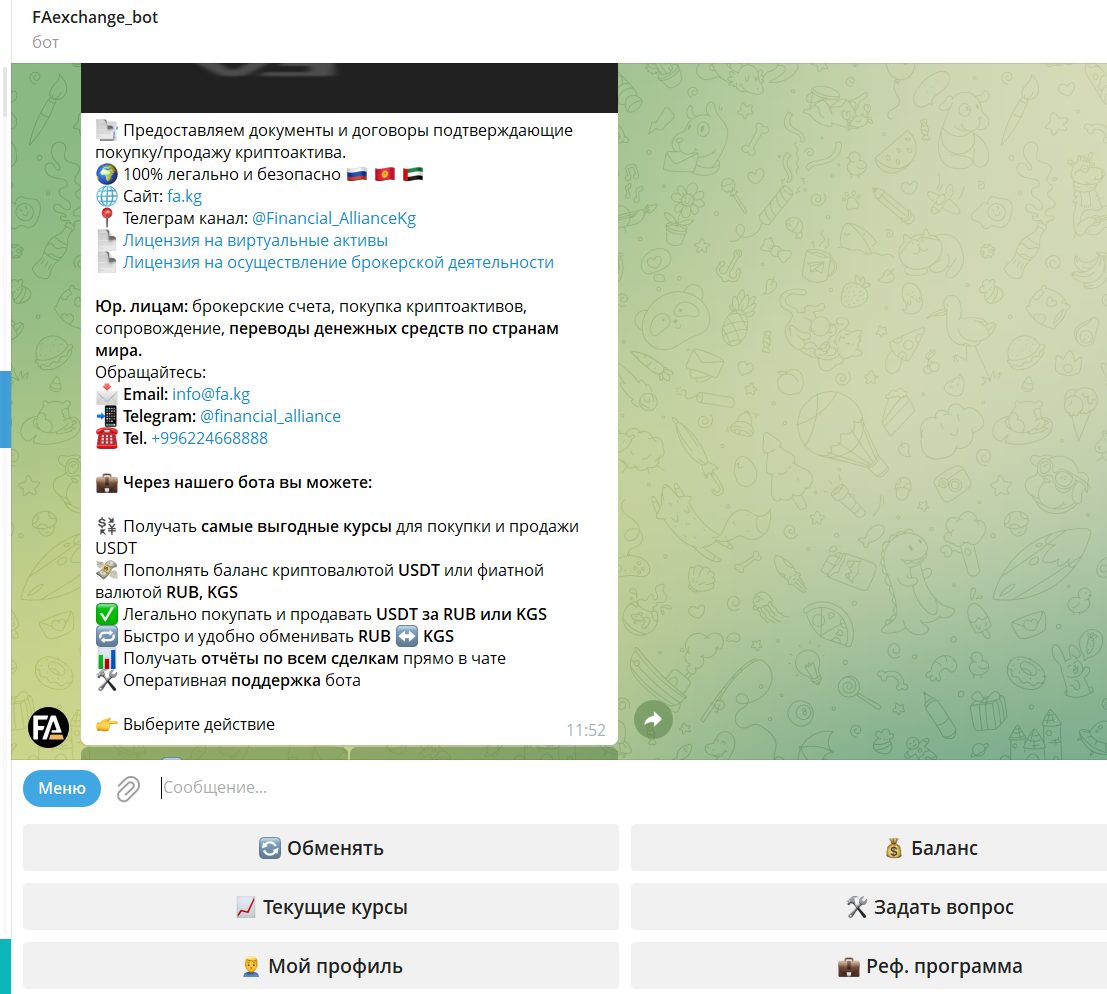Select the Обменять keyboard button
Screen dimensions: 1107x994
(x=321, y=847)
